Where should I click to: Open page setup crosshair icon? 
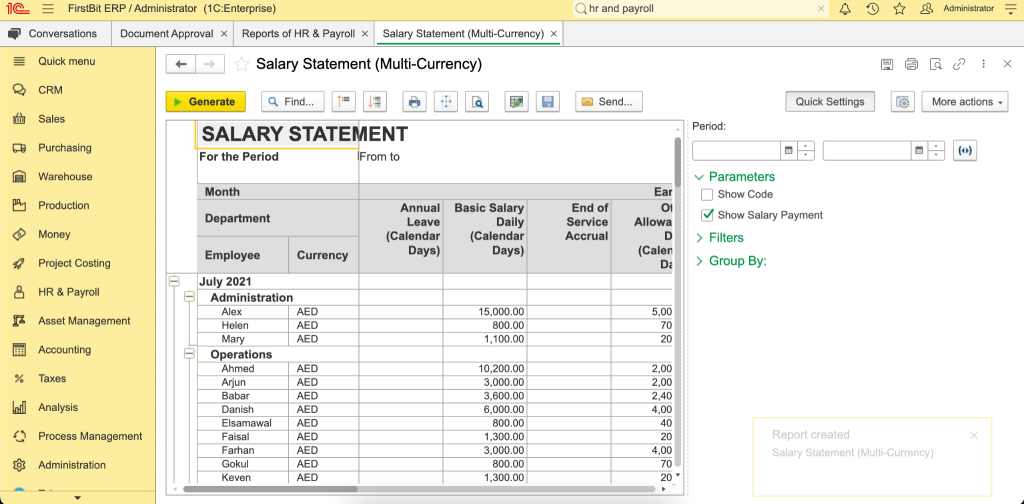tap(446, 102)
